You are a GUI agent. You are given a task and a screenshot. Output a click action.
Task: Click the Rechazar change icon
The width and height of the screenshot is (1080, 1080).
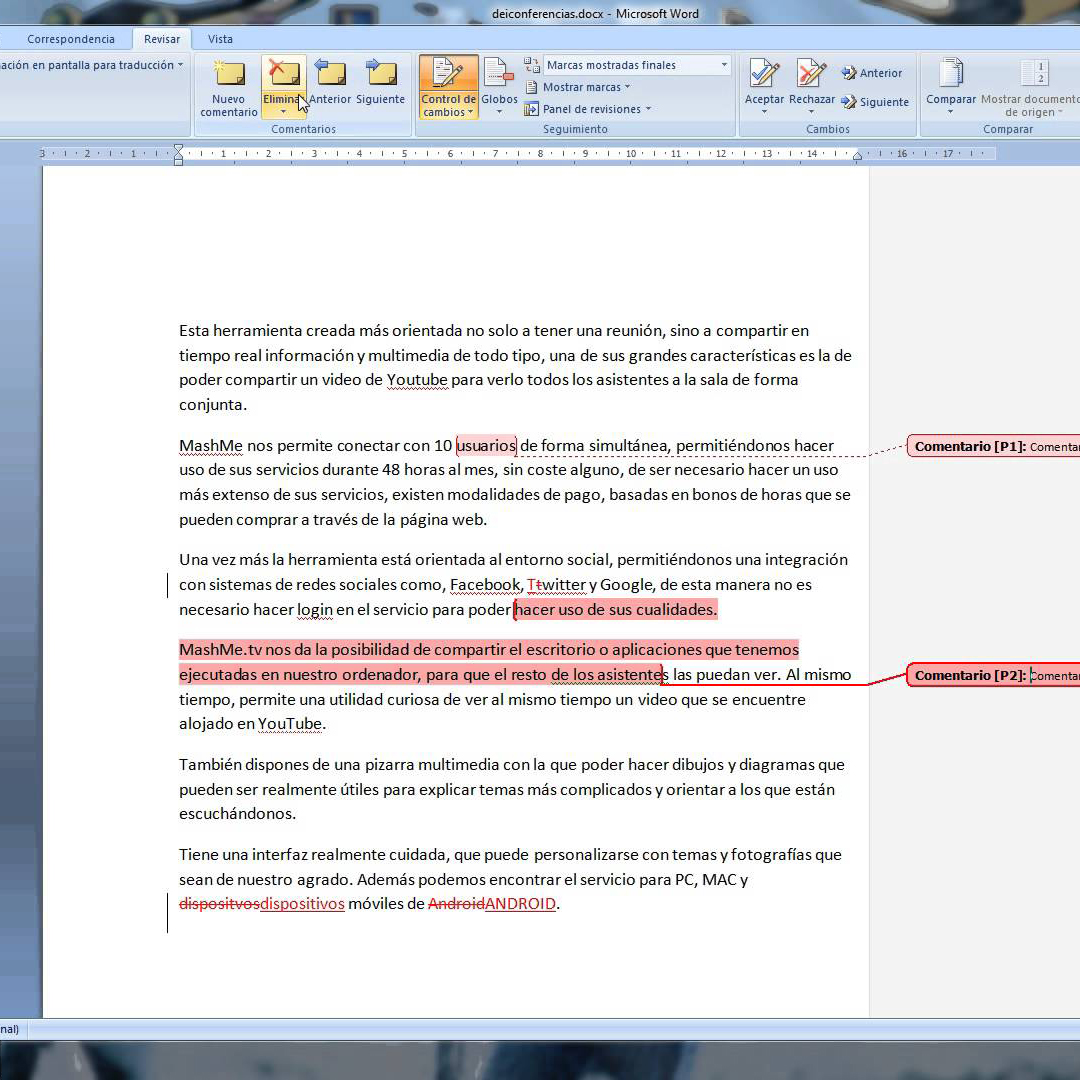pyautogui.click(x=811, y=73)
